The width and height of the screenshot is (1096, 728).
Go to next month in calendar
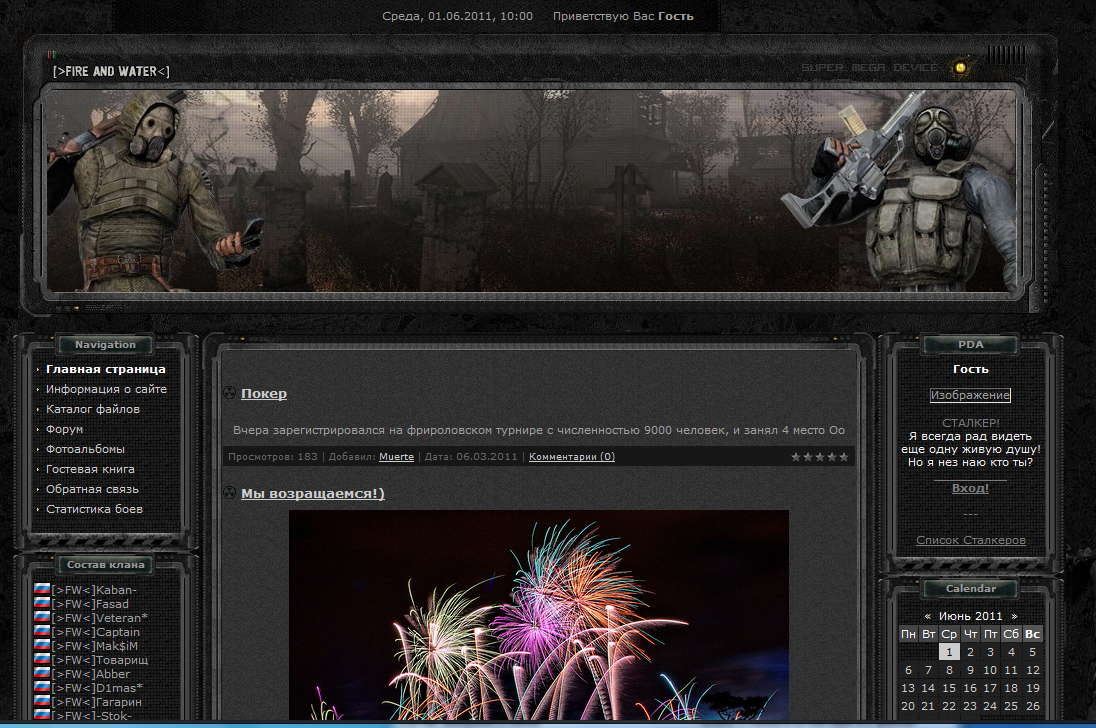click(1014, 616)
